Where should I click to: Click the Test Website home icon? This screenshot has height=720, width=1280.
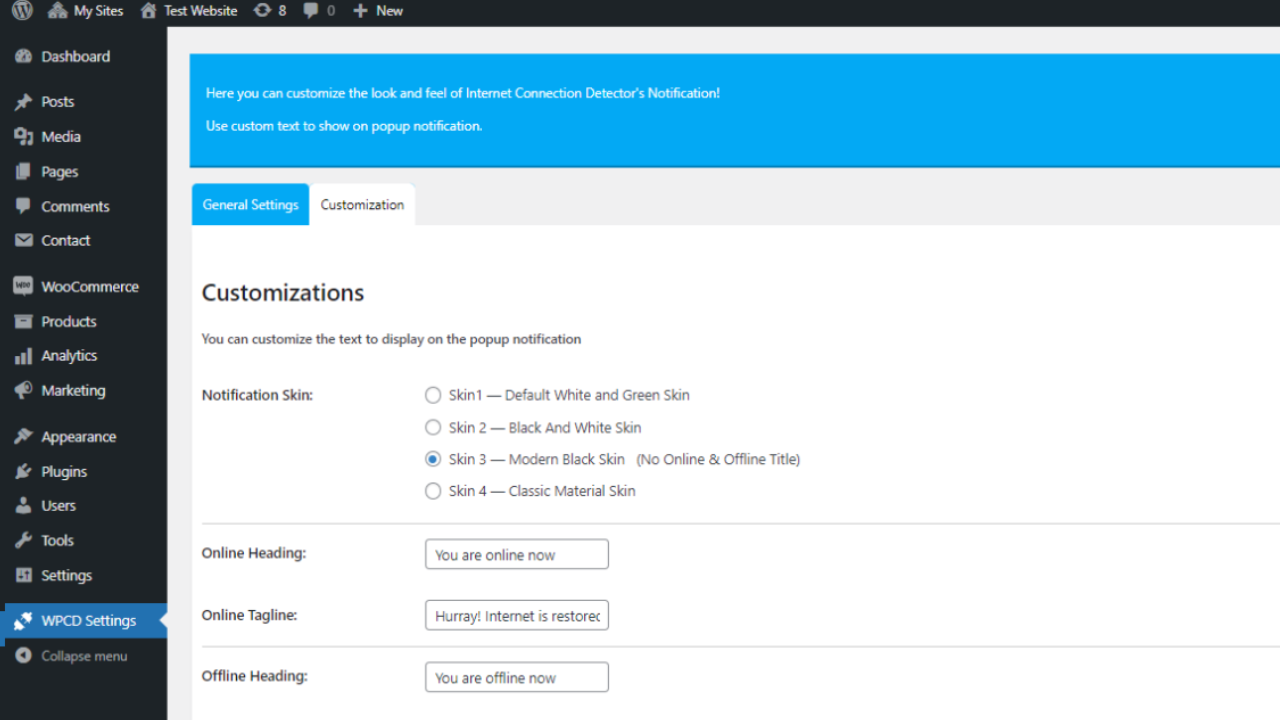tap(149, 11)
